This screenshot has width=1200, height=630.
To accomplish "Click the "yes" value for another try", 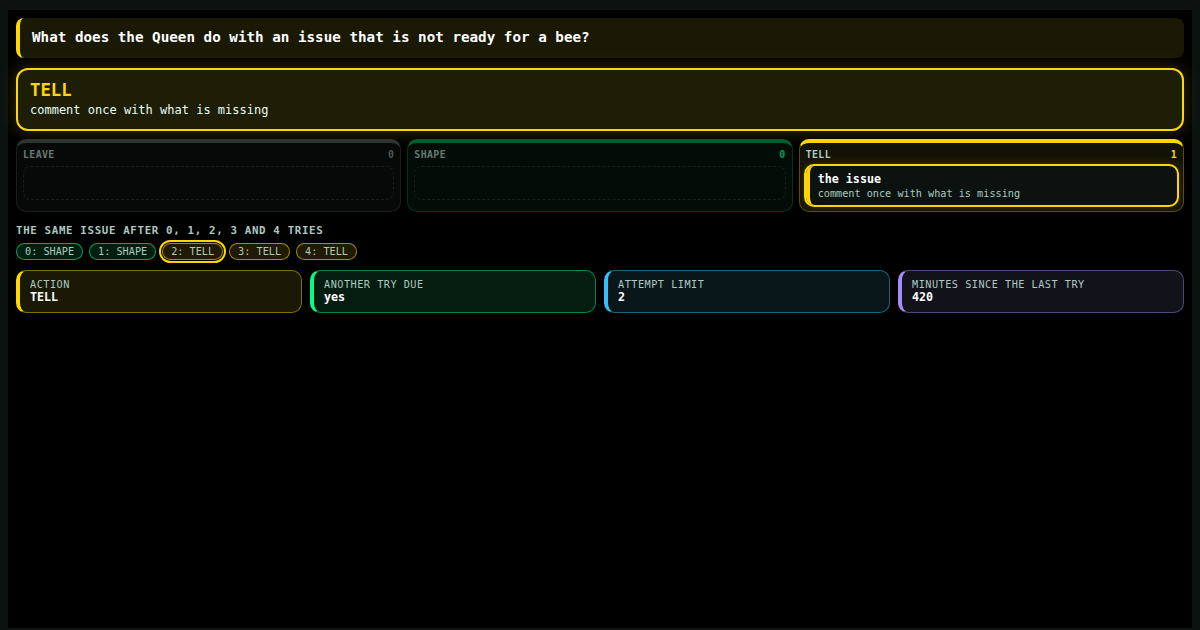I will tap(335, 297).
